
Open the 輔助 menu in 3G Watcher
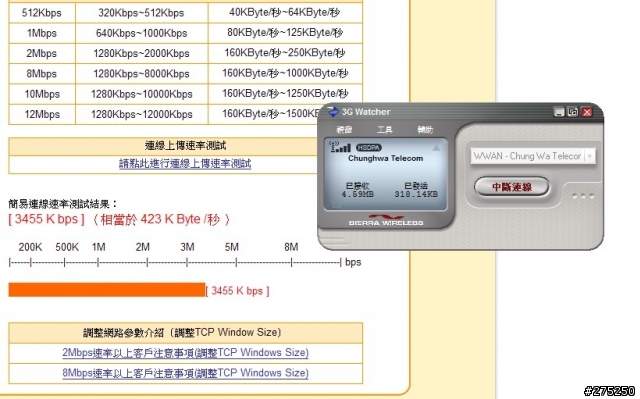pyautogui.click(x=425, y=130)
